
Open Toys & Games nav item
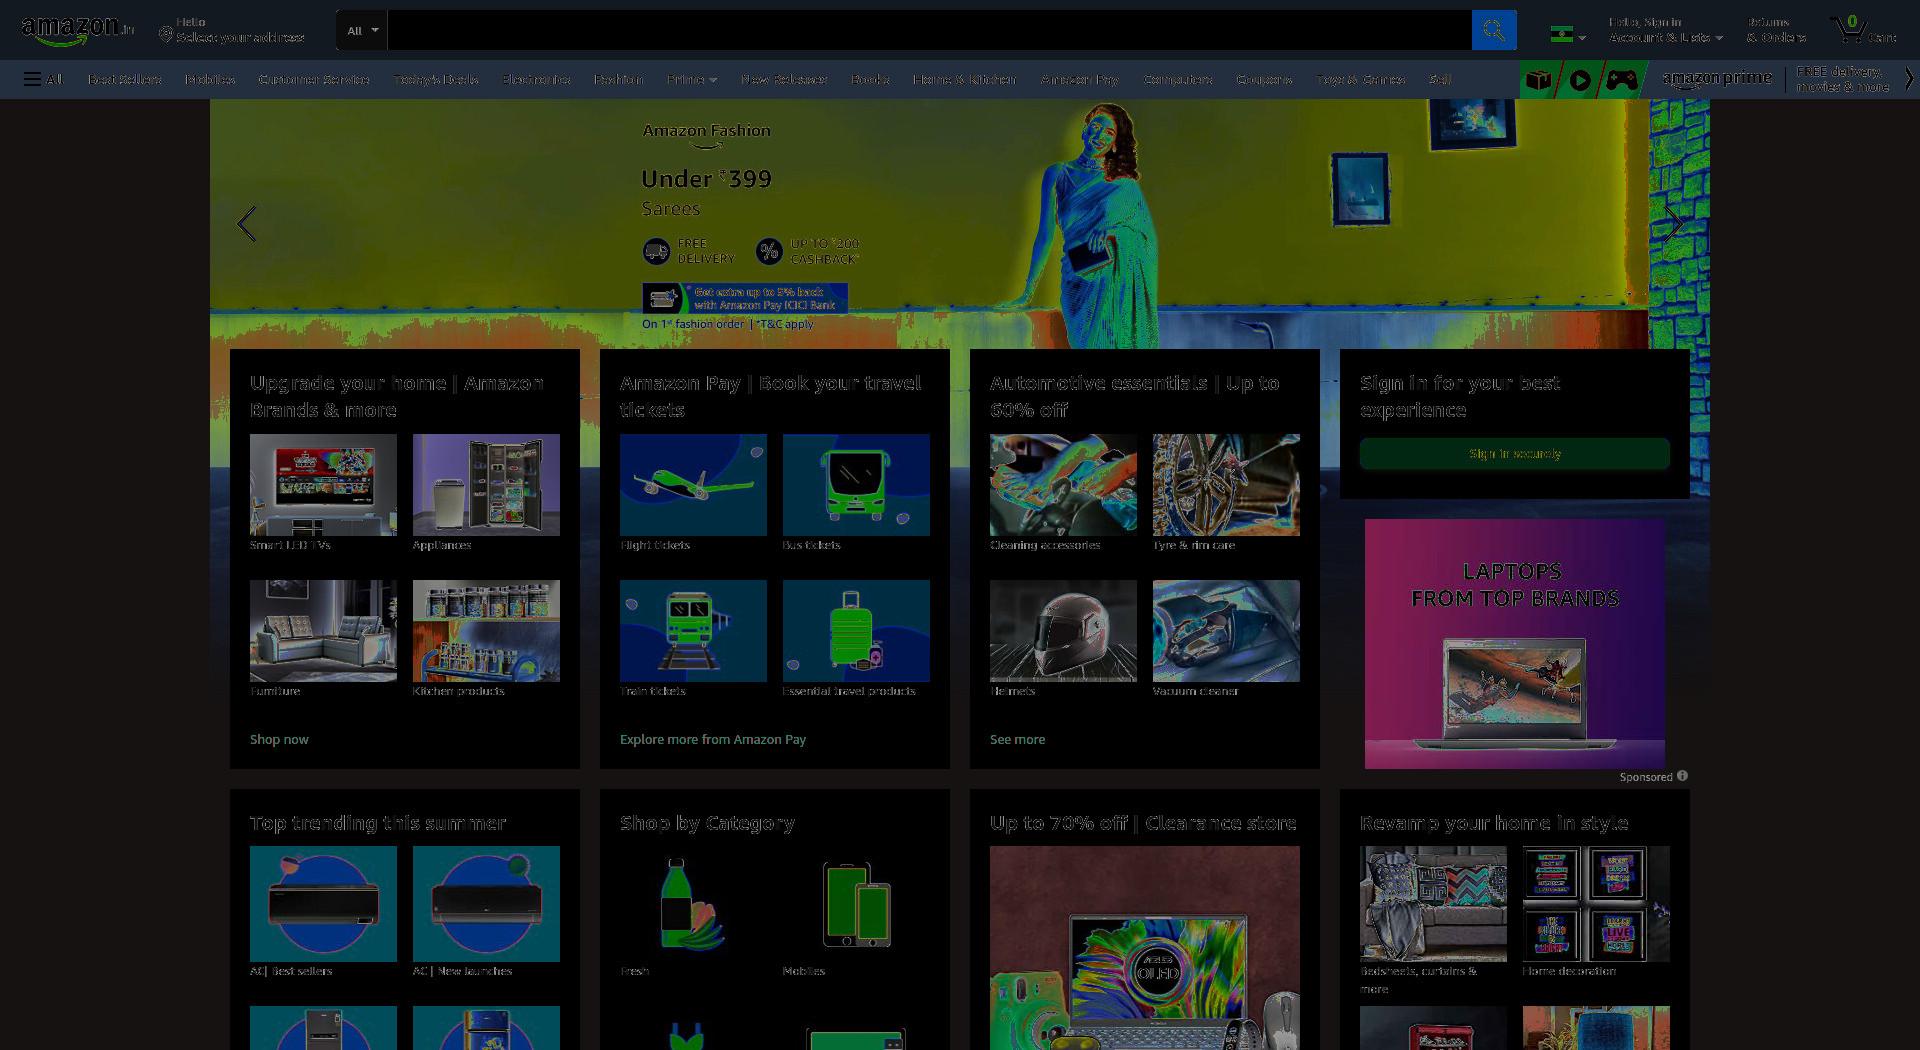(x=1361, y=79)
